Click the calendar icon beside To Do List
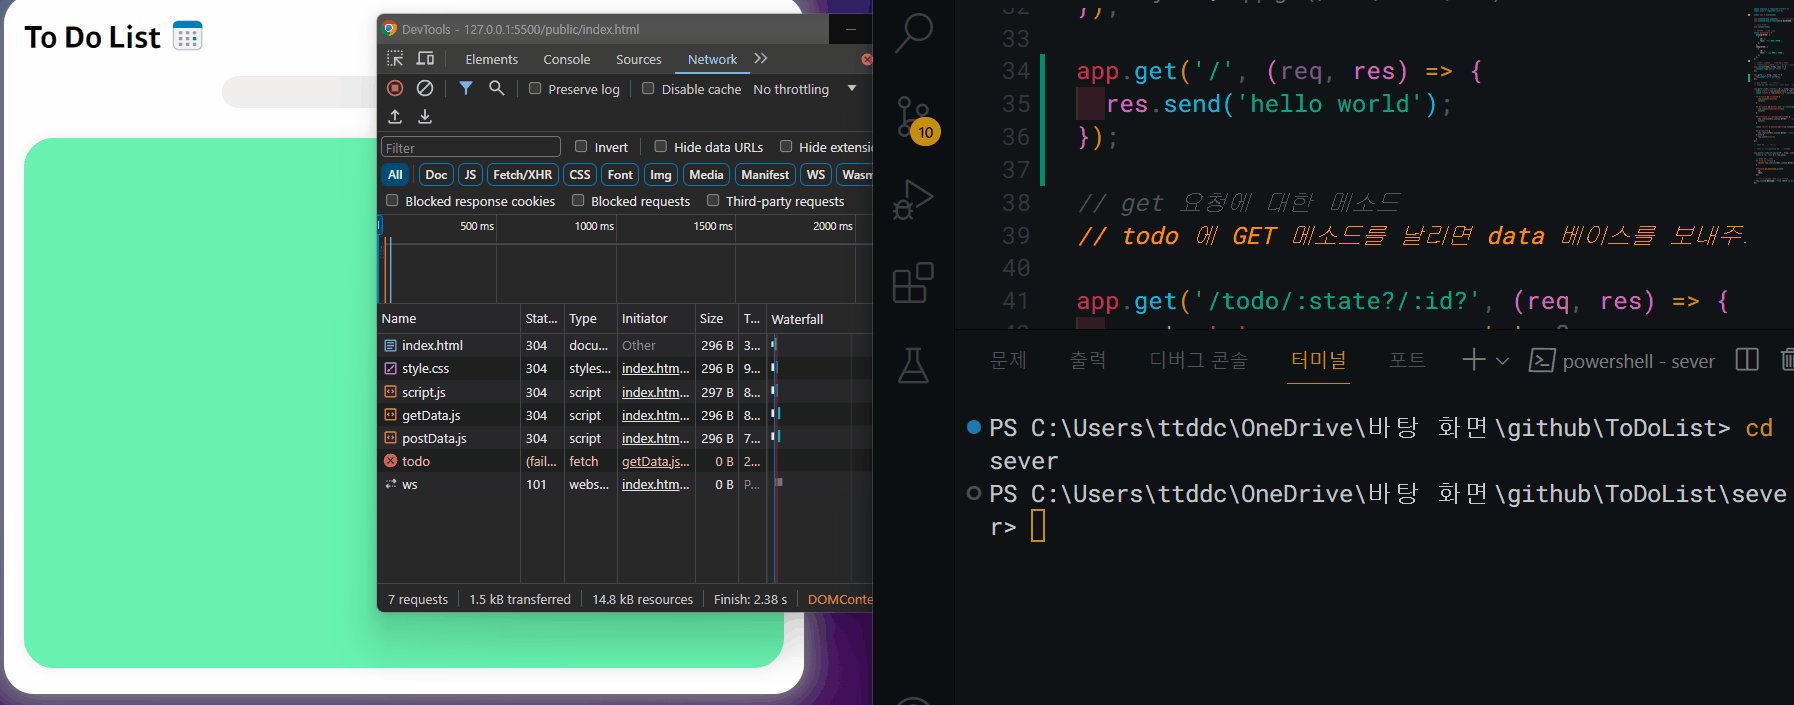1794x705 pixels. (187, 36)
